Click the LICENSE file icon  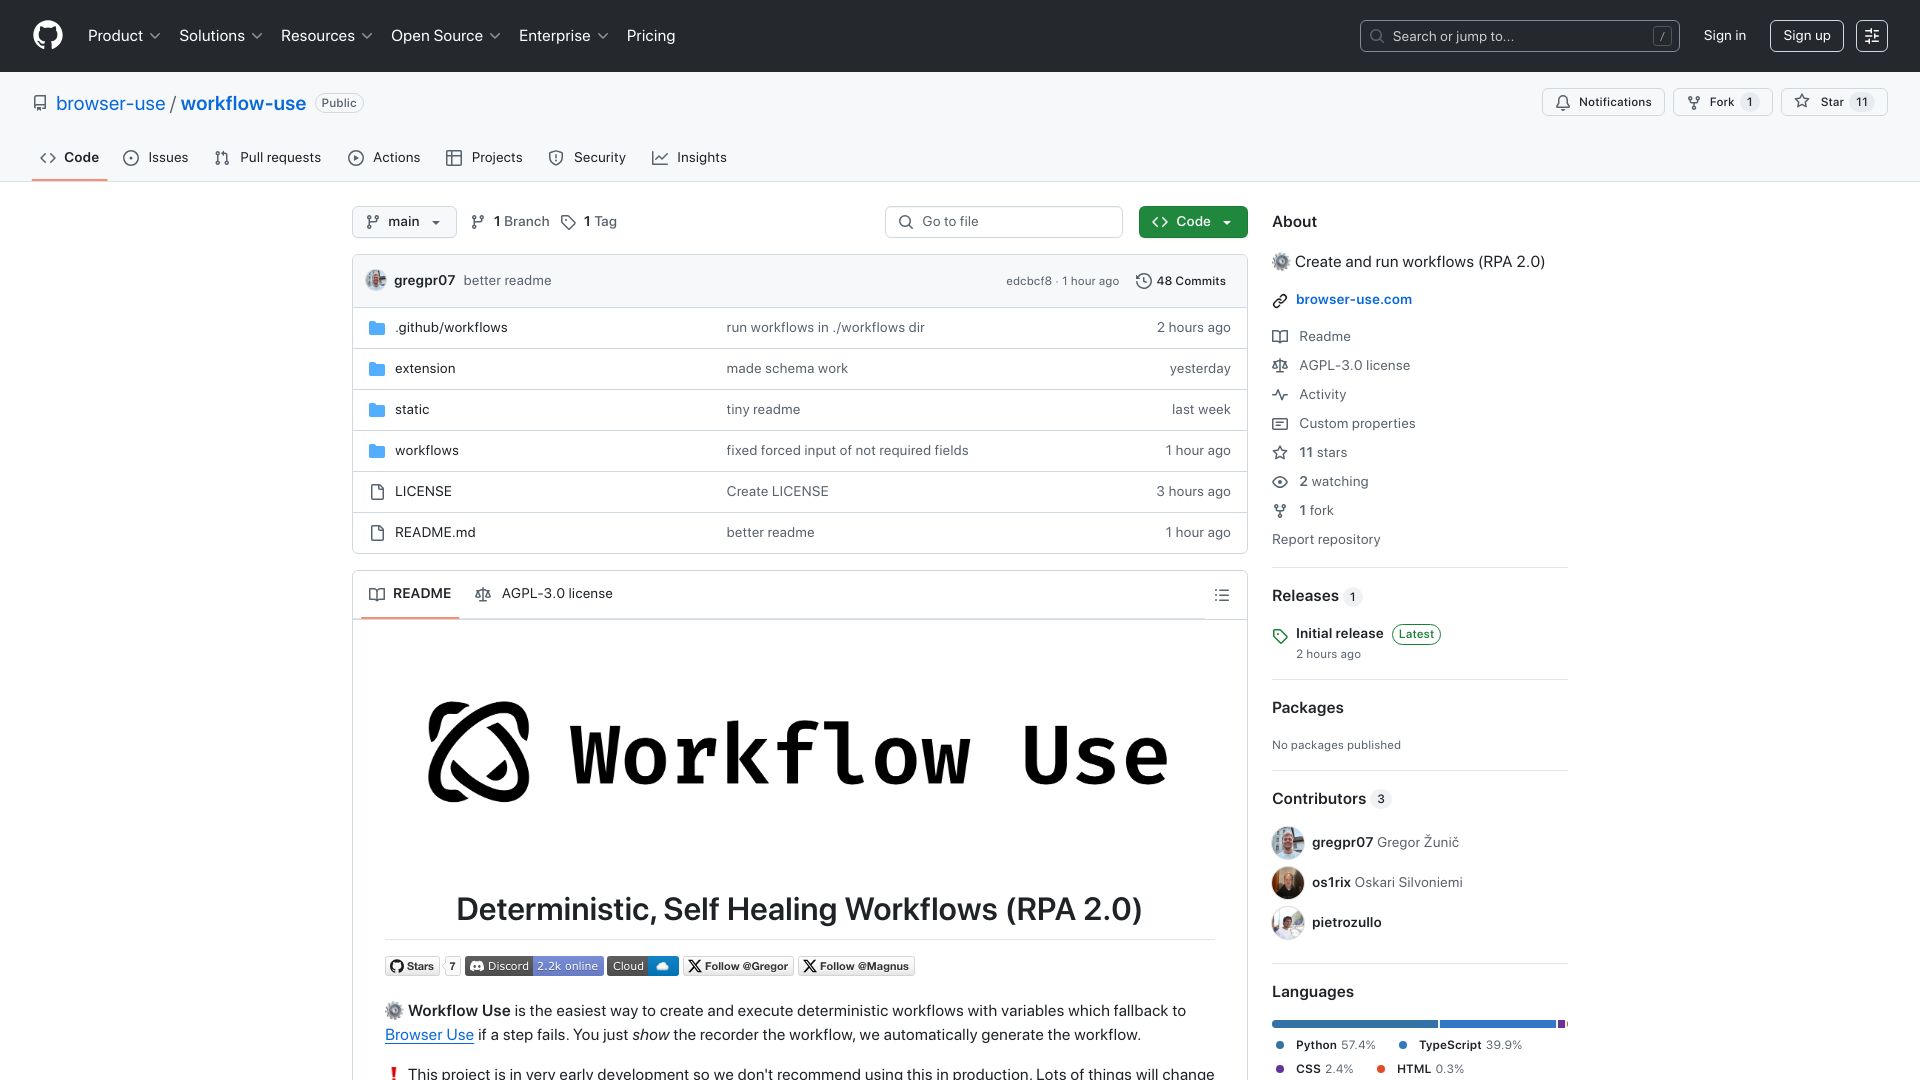coord(377,492)
